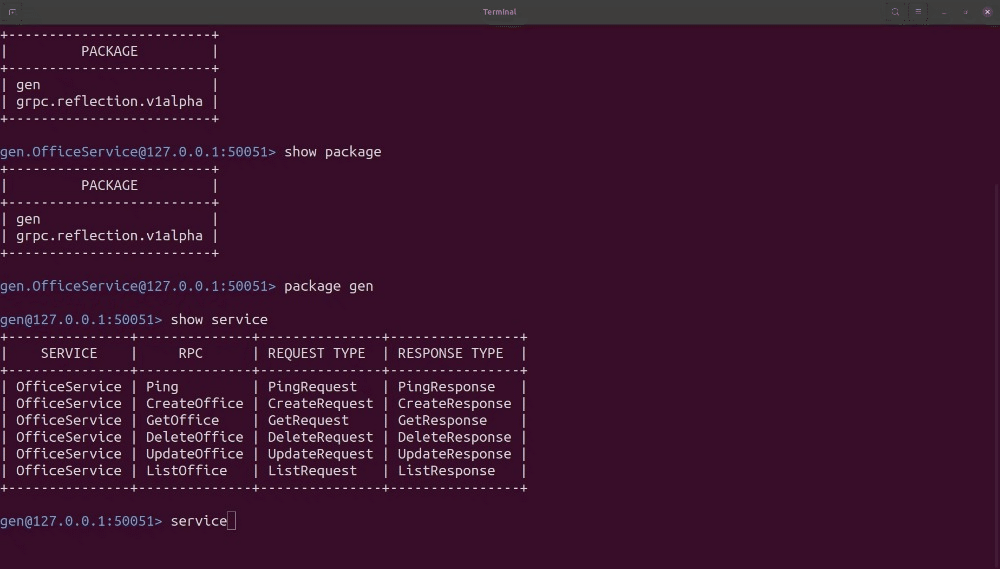Open the terminal hamburger menu
The width and height of the screenshot is (1000, 569).
[919, 12]
